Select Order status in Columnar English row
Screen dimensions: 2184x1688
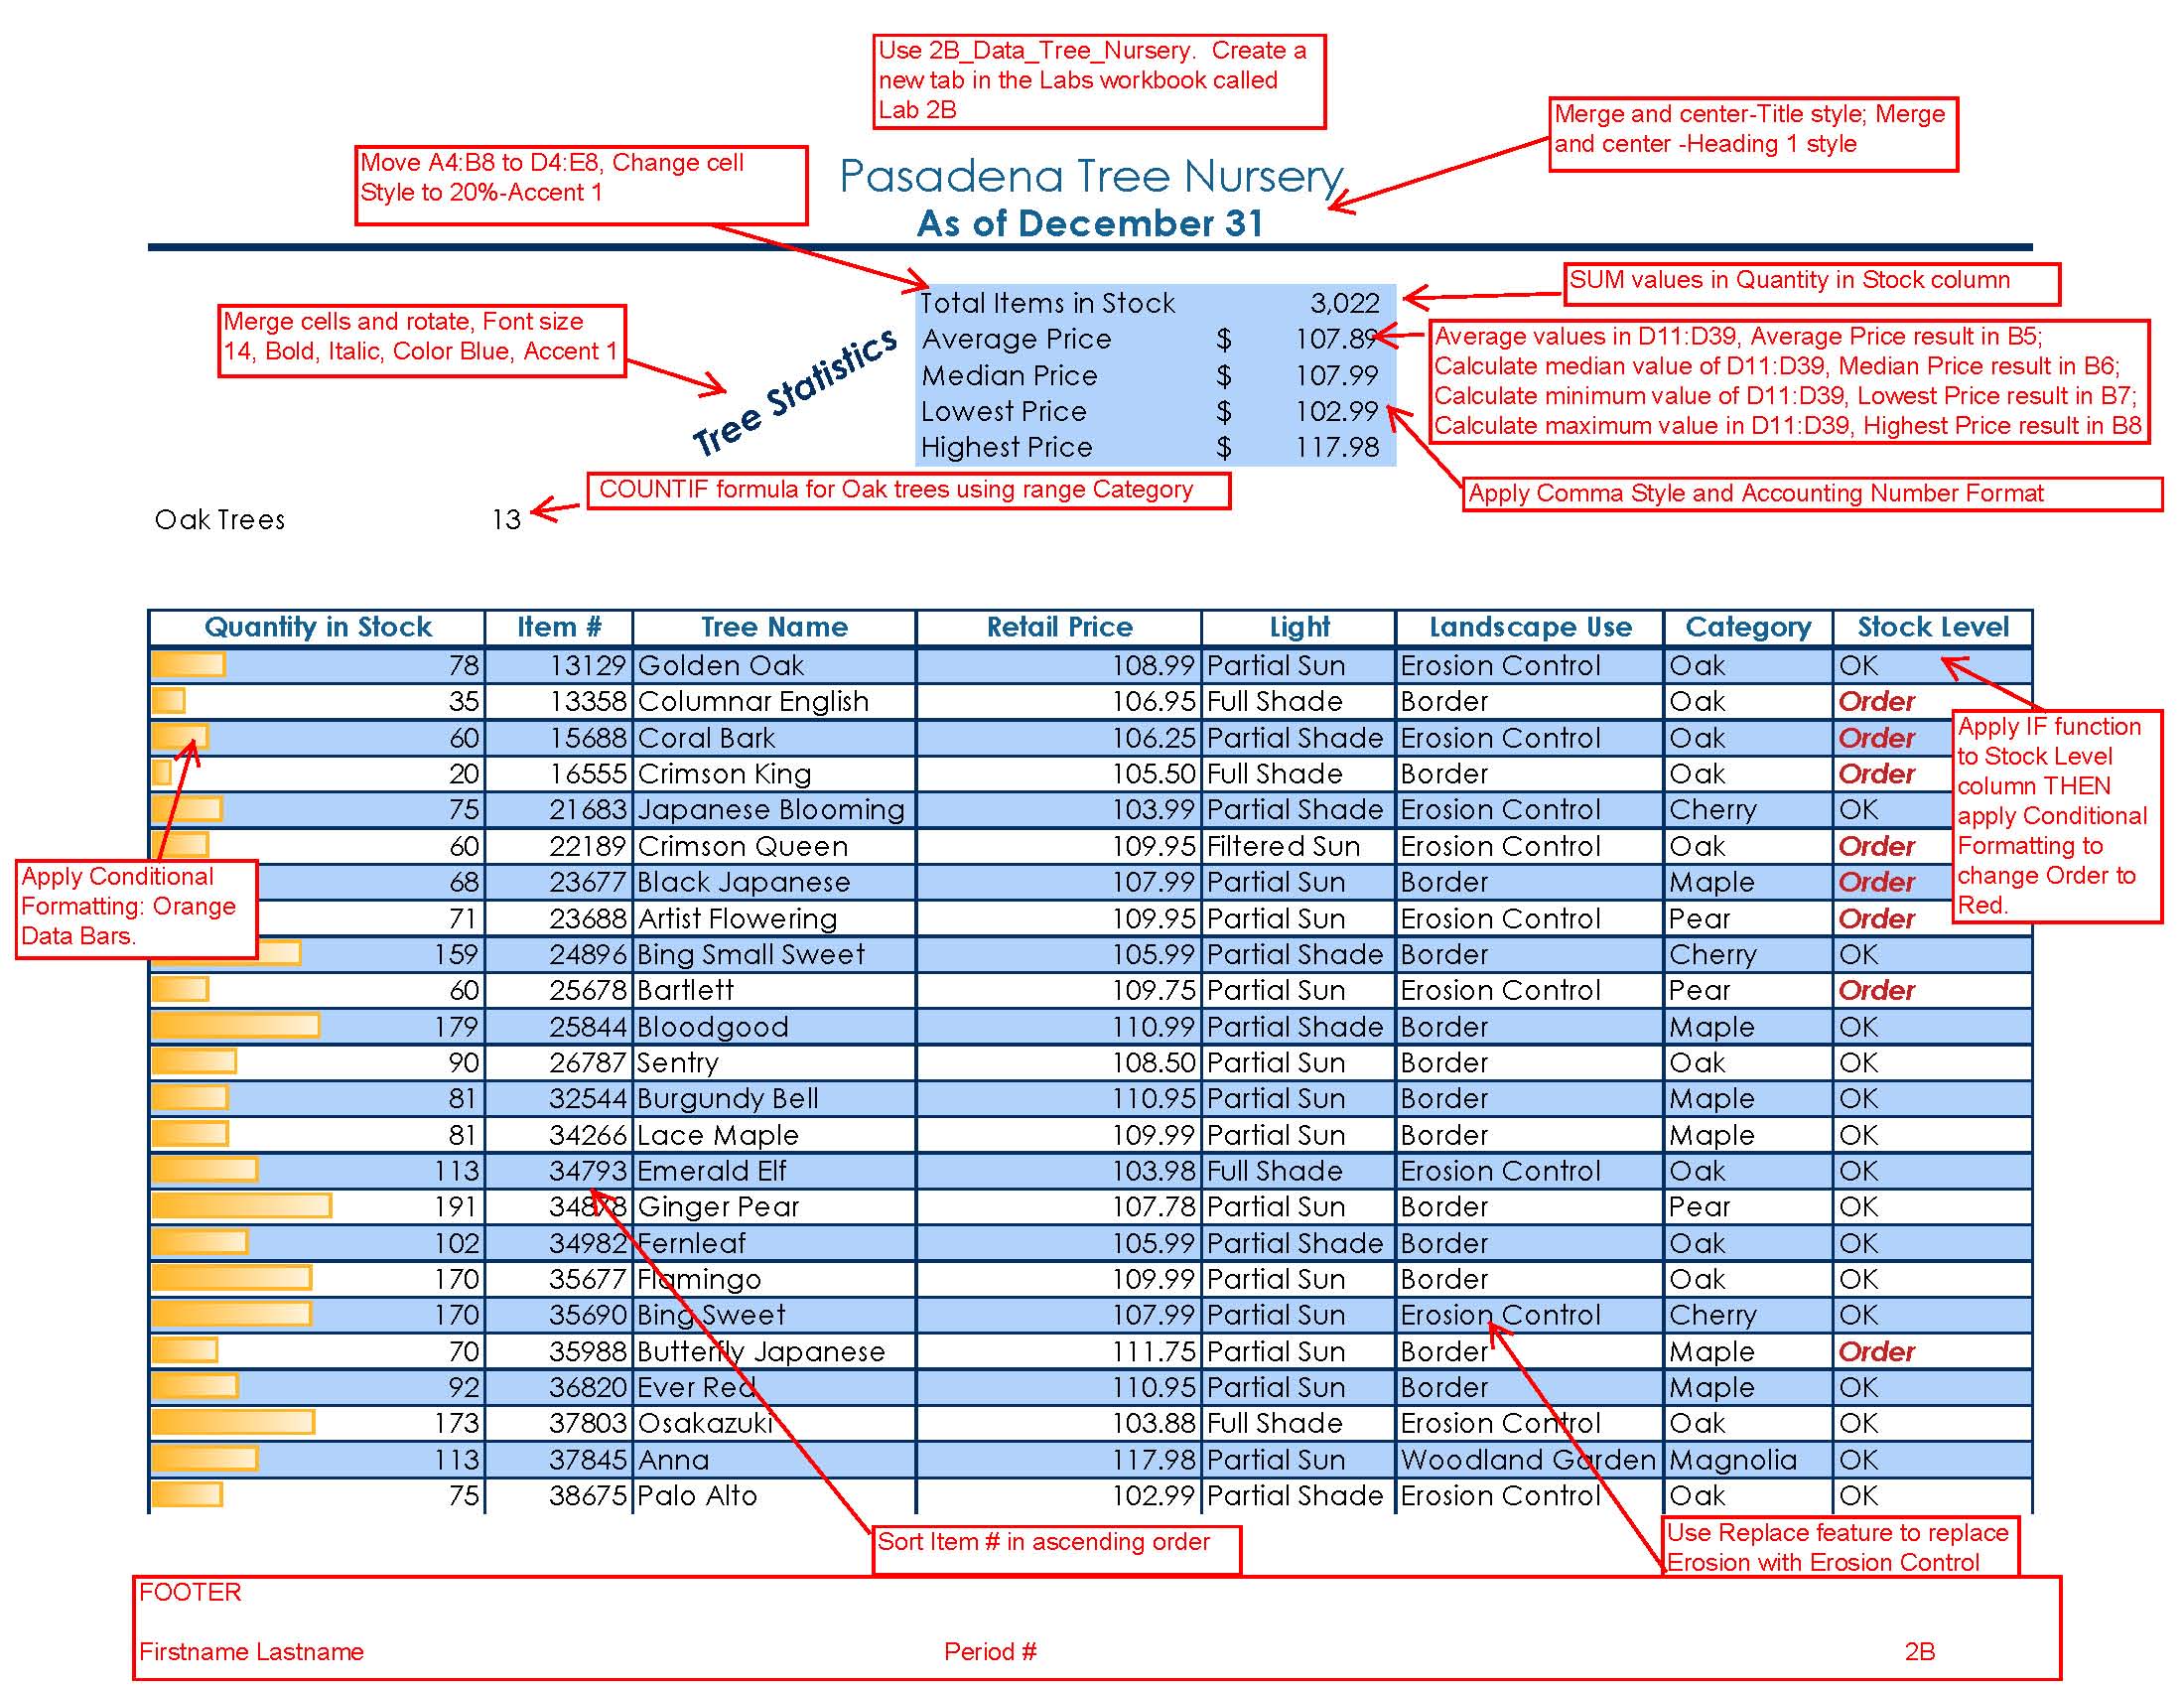pyautogui.click(x=1933, y=701)
